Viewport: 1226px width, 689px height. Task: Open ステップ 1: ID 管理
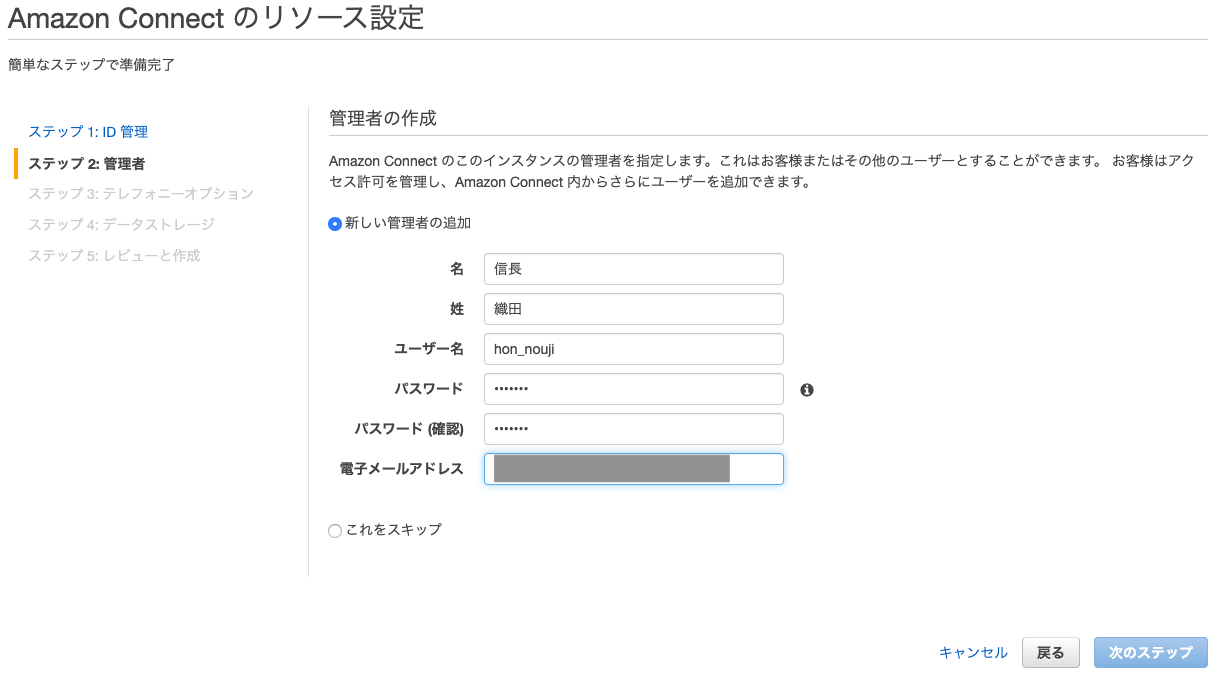point(88,132)
